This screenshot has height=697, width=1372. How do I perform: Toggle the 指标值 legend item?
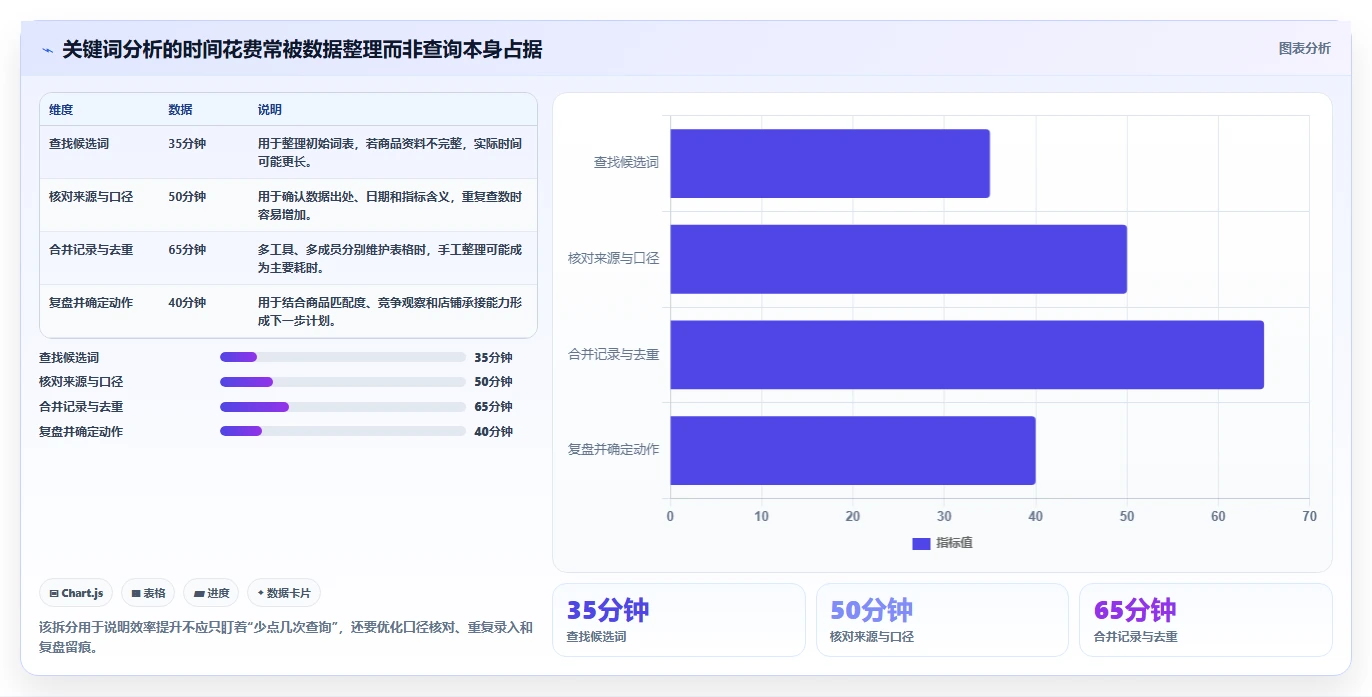pos(942,543)
